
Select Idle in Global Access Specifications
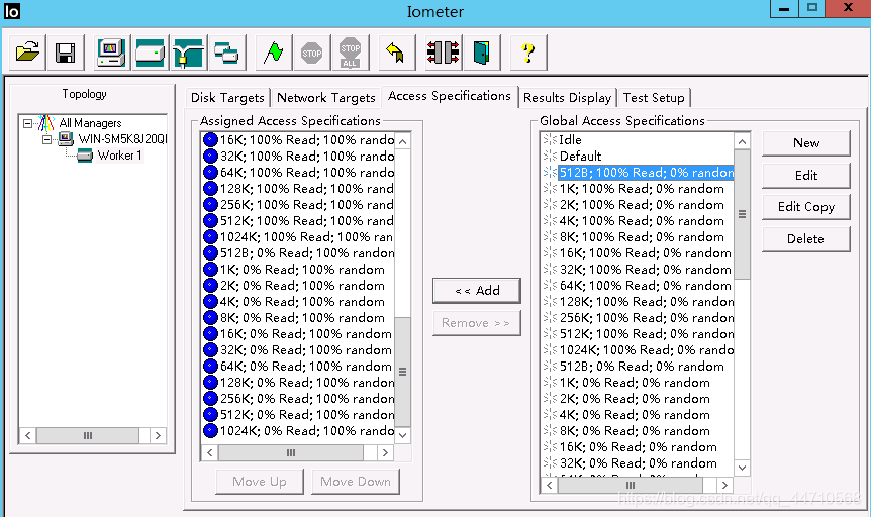pos(570,140)
